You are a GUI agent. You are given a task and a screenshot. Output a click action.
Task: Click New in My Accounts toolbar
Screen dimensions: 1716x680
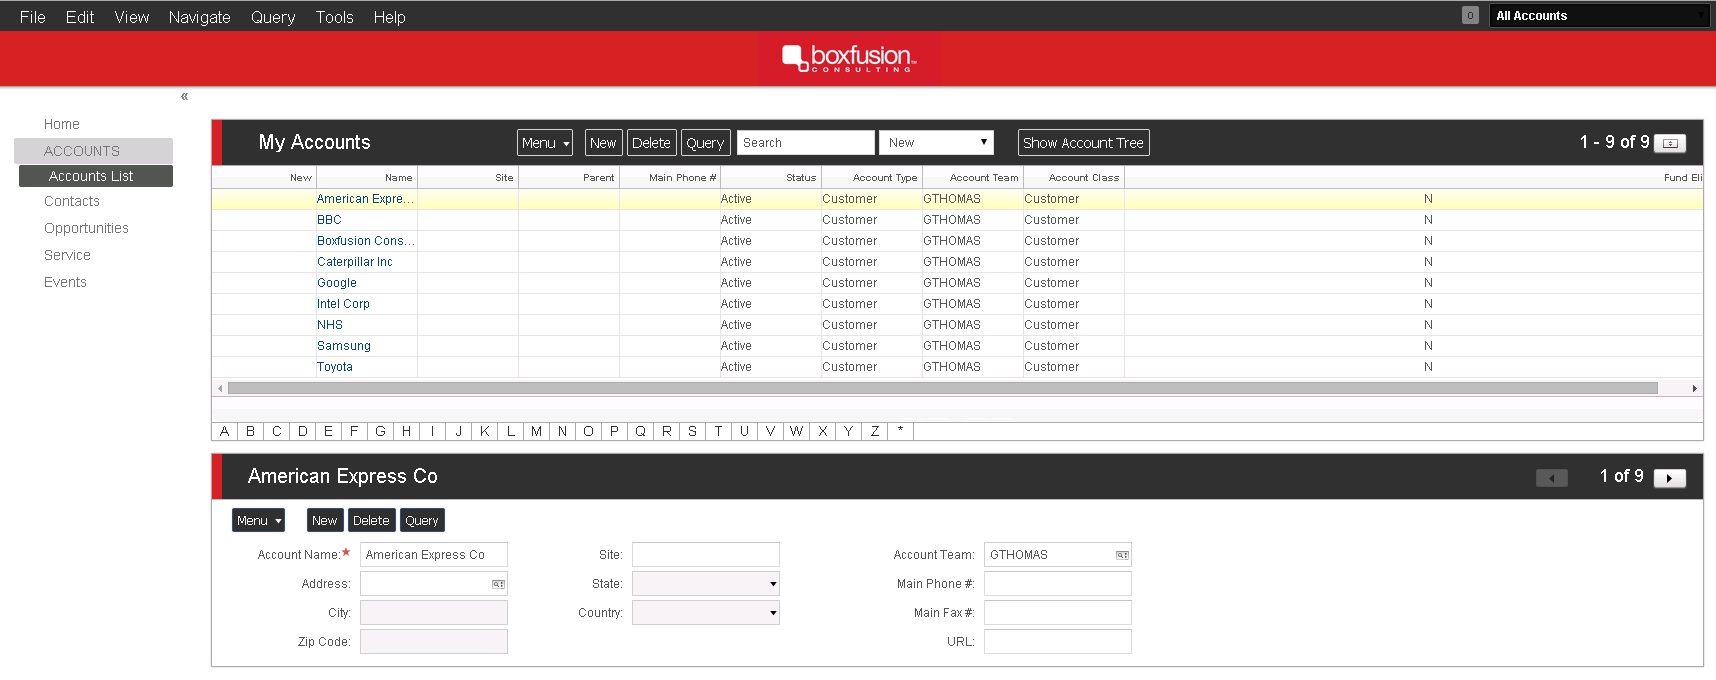[x=604, y=143]
